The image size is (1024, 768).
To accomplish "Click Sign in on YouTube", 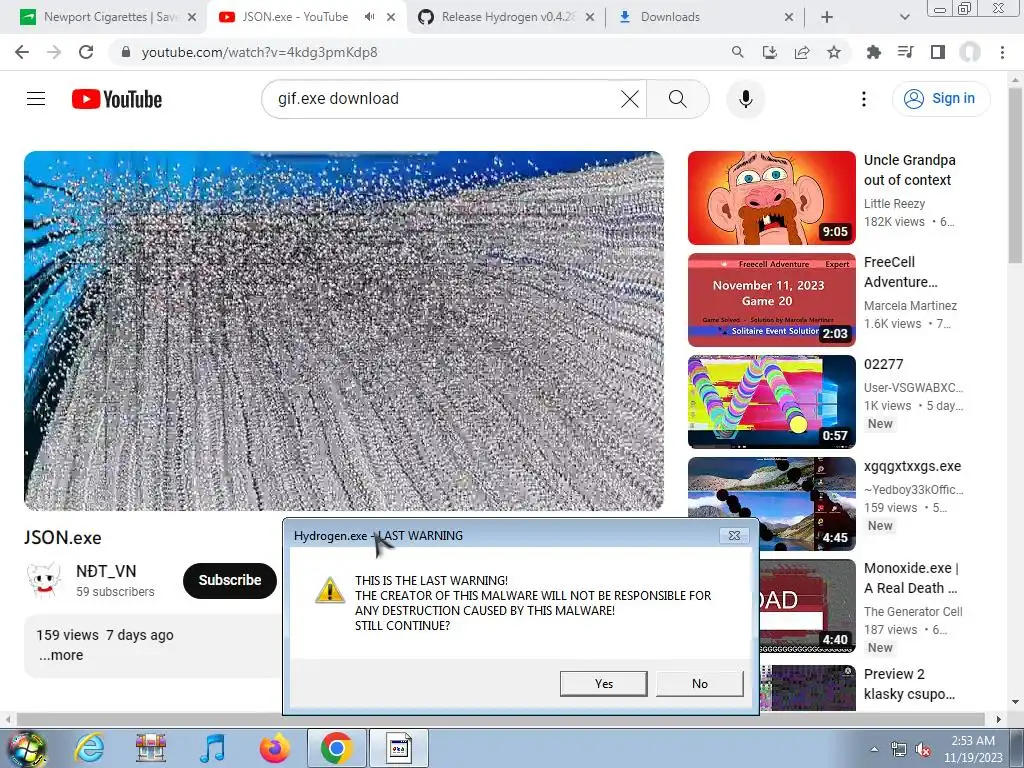I will tap(941, 99).
